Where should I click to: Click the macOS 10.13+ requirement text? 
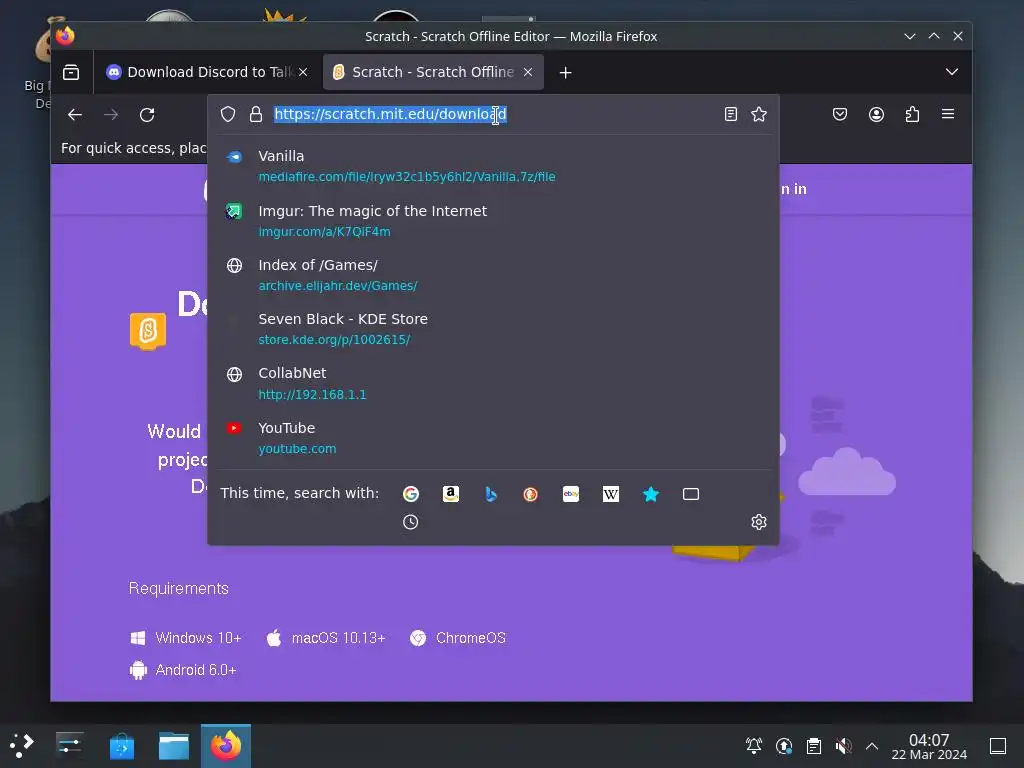(x=338, y=638)
